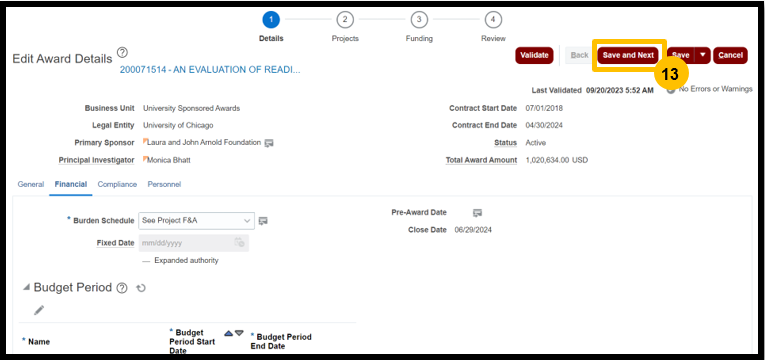Screen dimensions: 765x360
Task: Collapse the Budget Period section
Action: (26, 288)
